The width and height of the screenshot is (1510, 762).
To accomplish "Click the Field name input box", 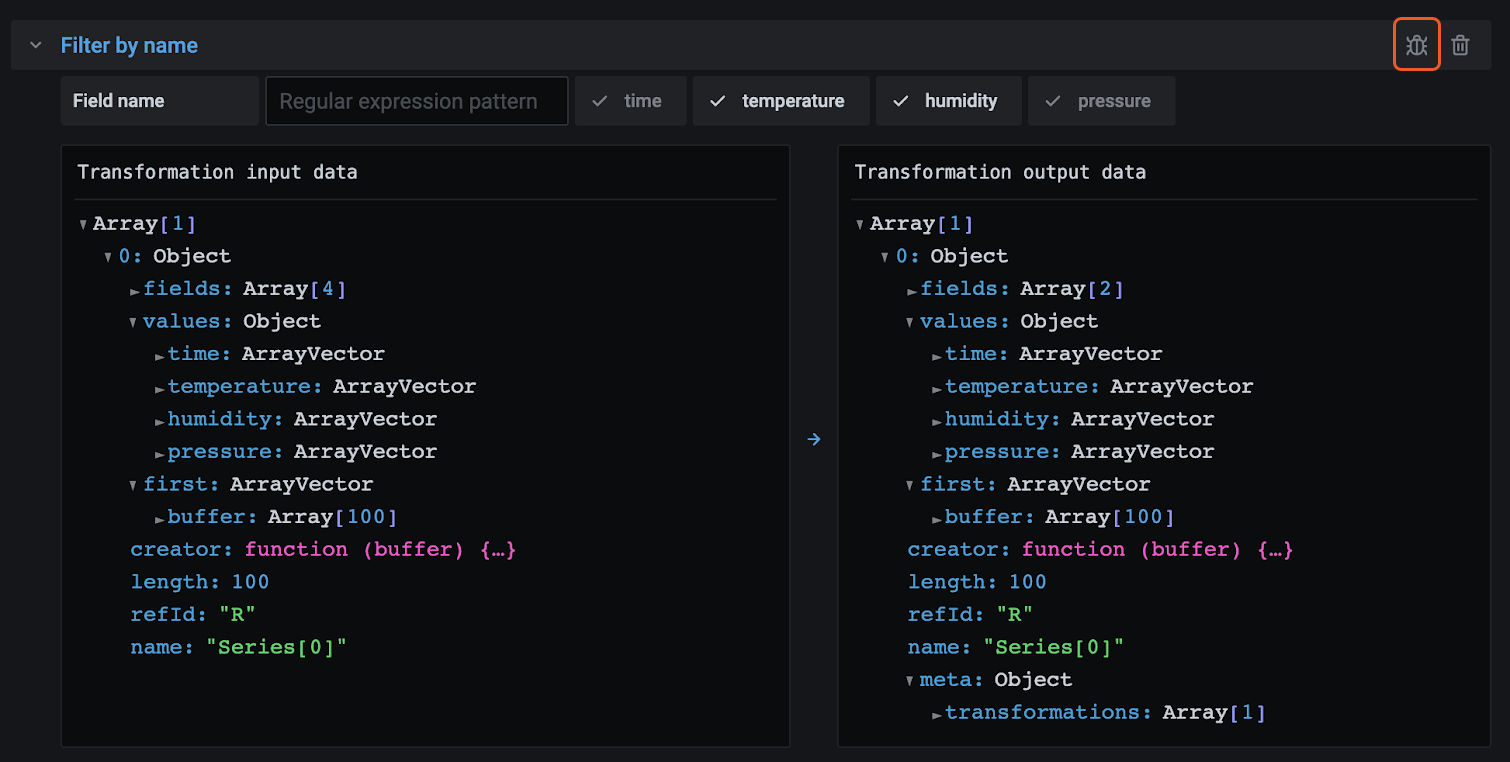I will [159, 100].
